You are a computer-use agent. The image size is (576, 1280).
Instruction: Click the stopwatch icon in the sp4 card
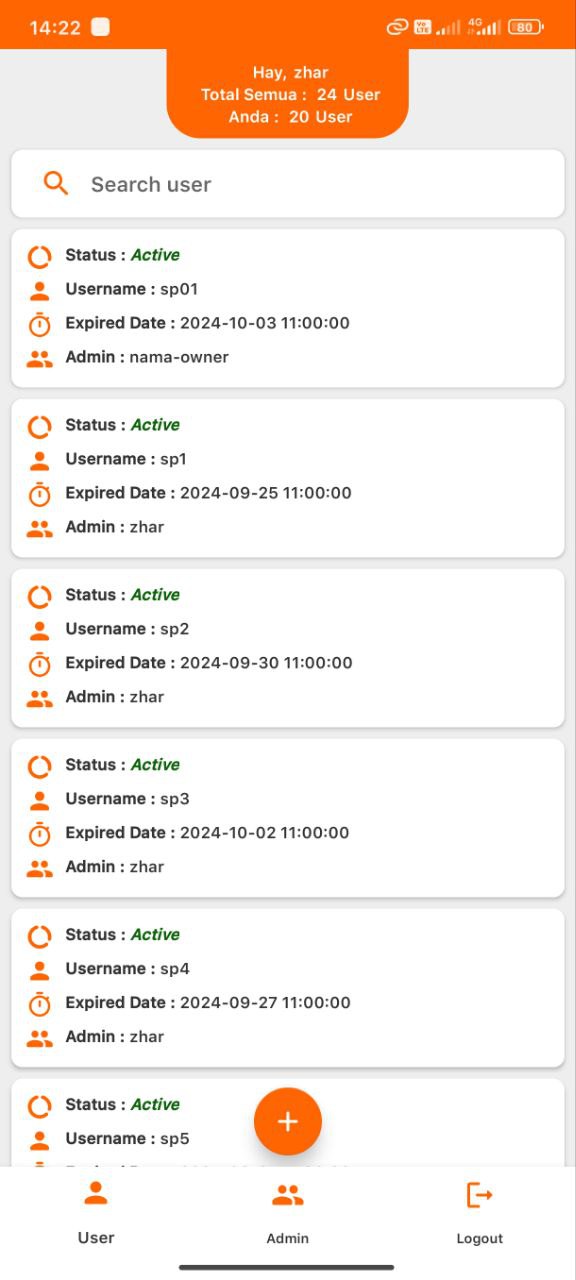39,1003
